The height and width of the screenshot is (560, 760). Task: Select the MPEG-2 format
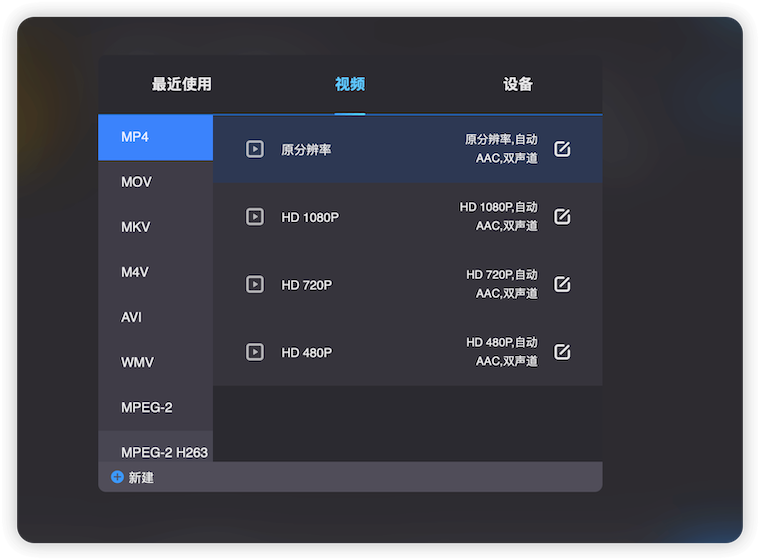click(x=155, y=407)
